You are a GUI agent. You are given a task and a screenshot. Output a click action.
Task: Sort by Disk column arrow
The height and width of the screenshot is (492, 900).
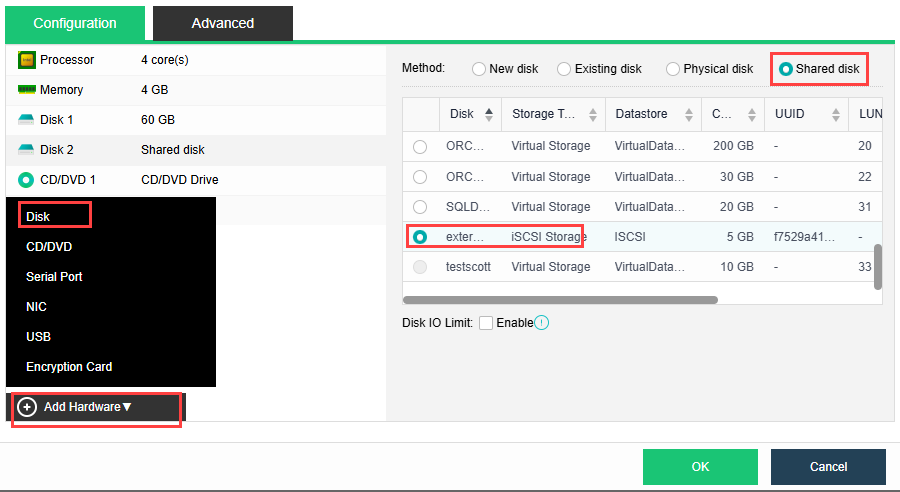coord(489,114)
